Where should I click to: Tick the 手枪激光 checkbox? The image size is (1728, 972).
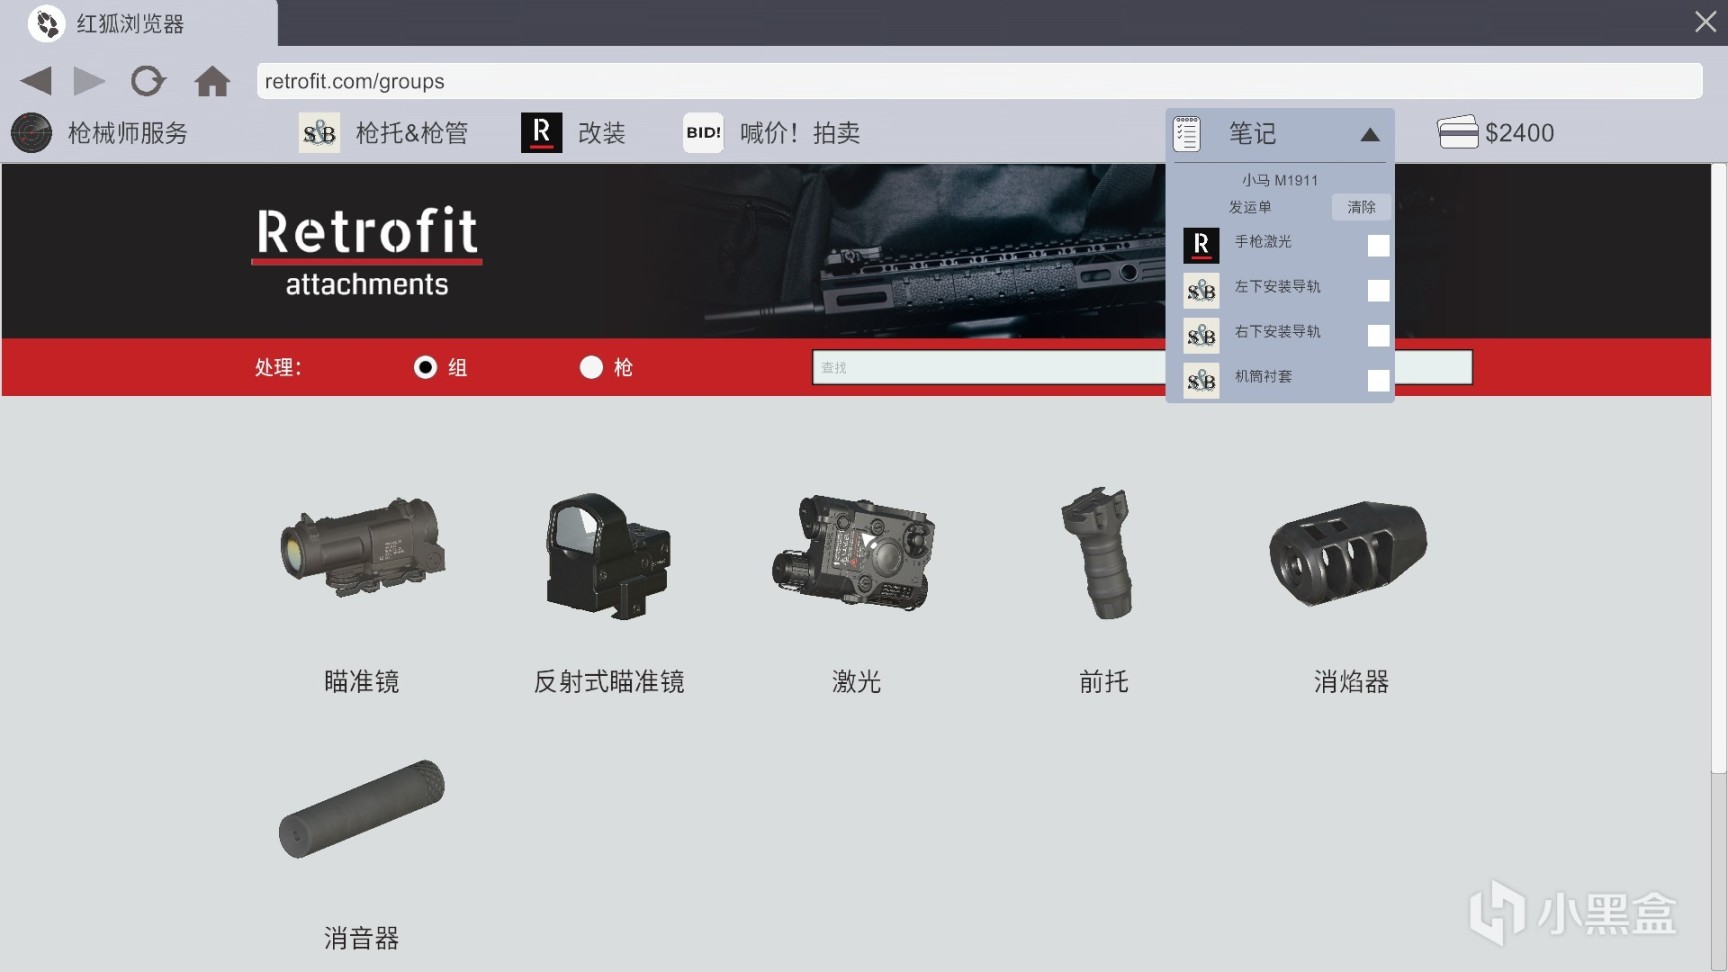coord(1378,245)
